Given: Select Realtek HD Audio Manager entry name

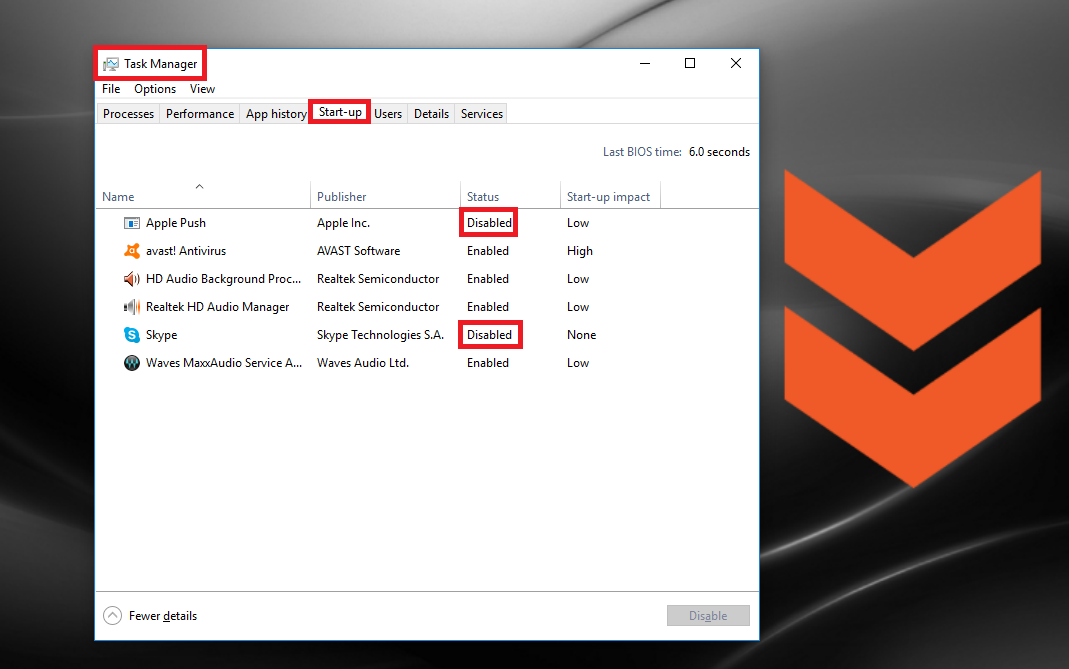Looking at the screenshot, I should [217, 307].
